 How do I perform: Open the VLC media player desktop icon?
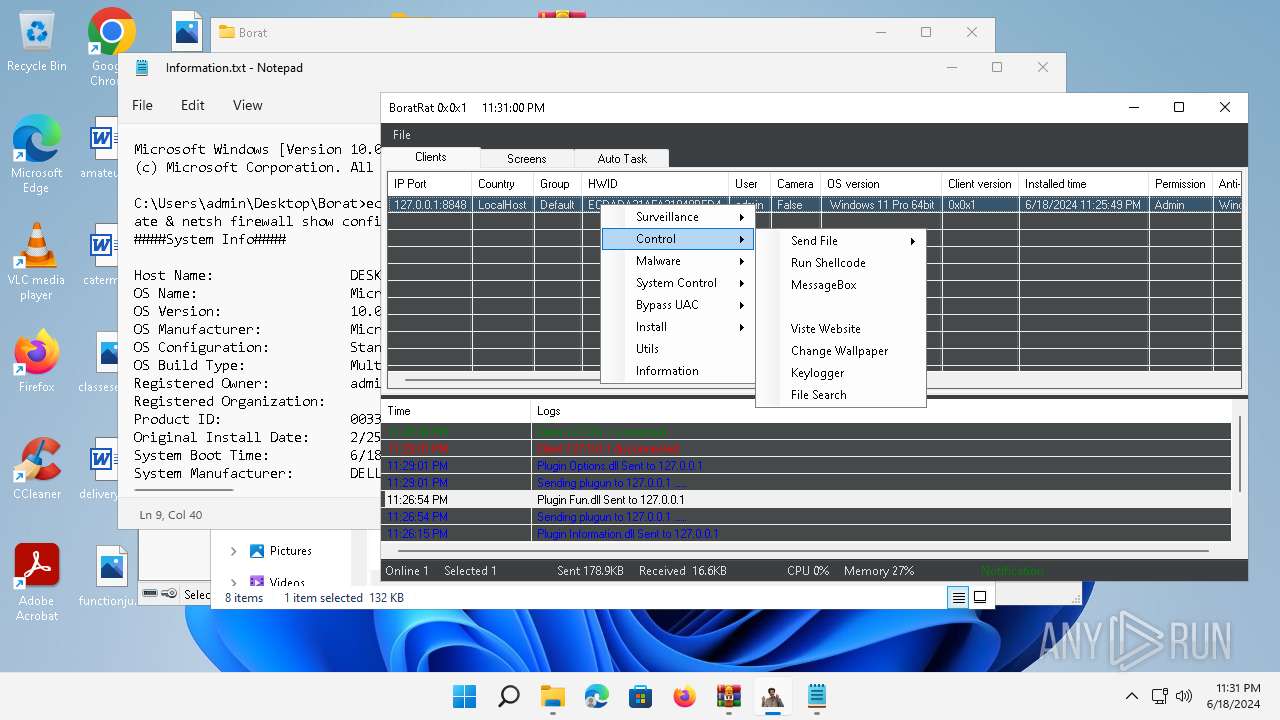(x=37, y=262)
